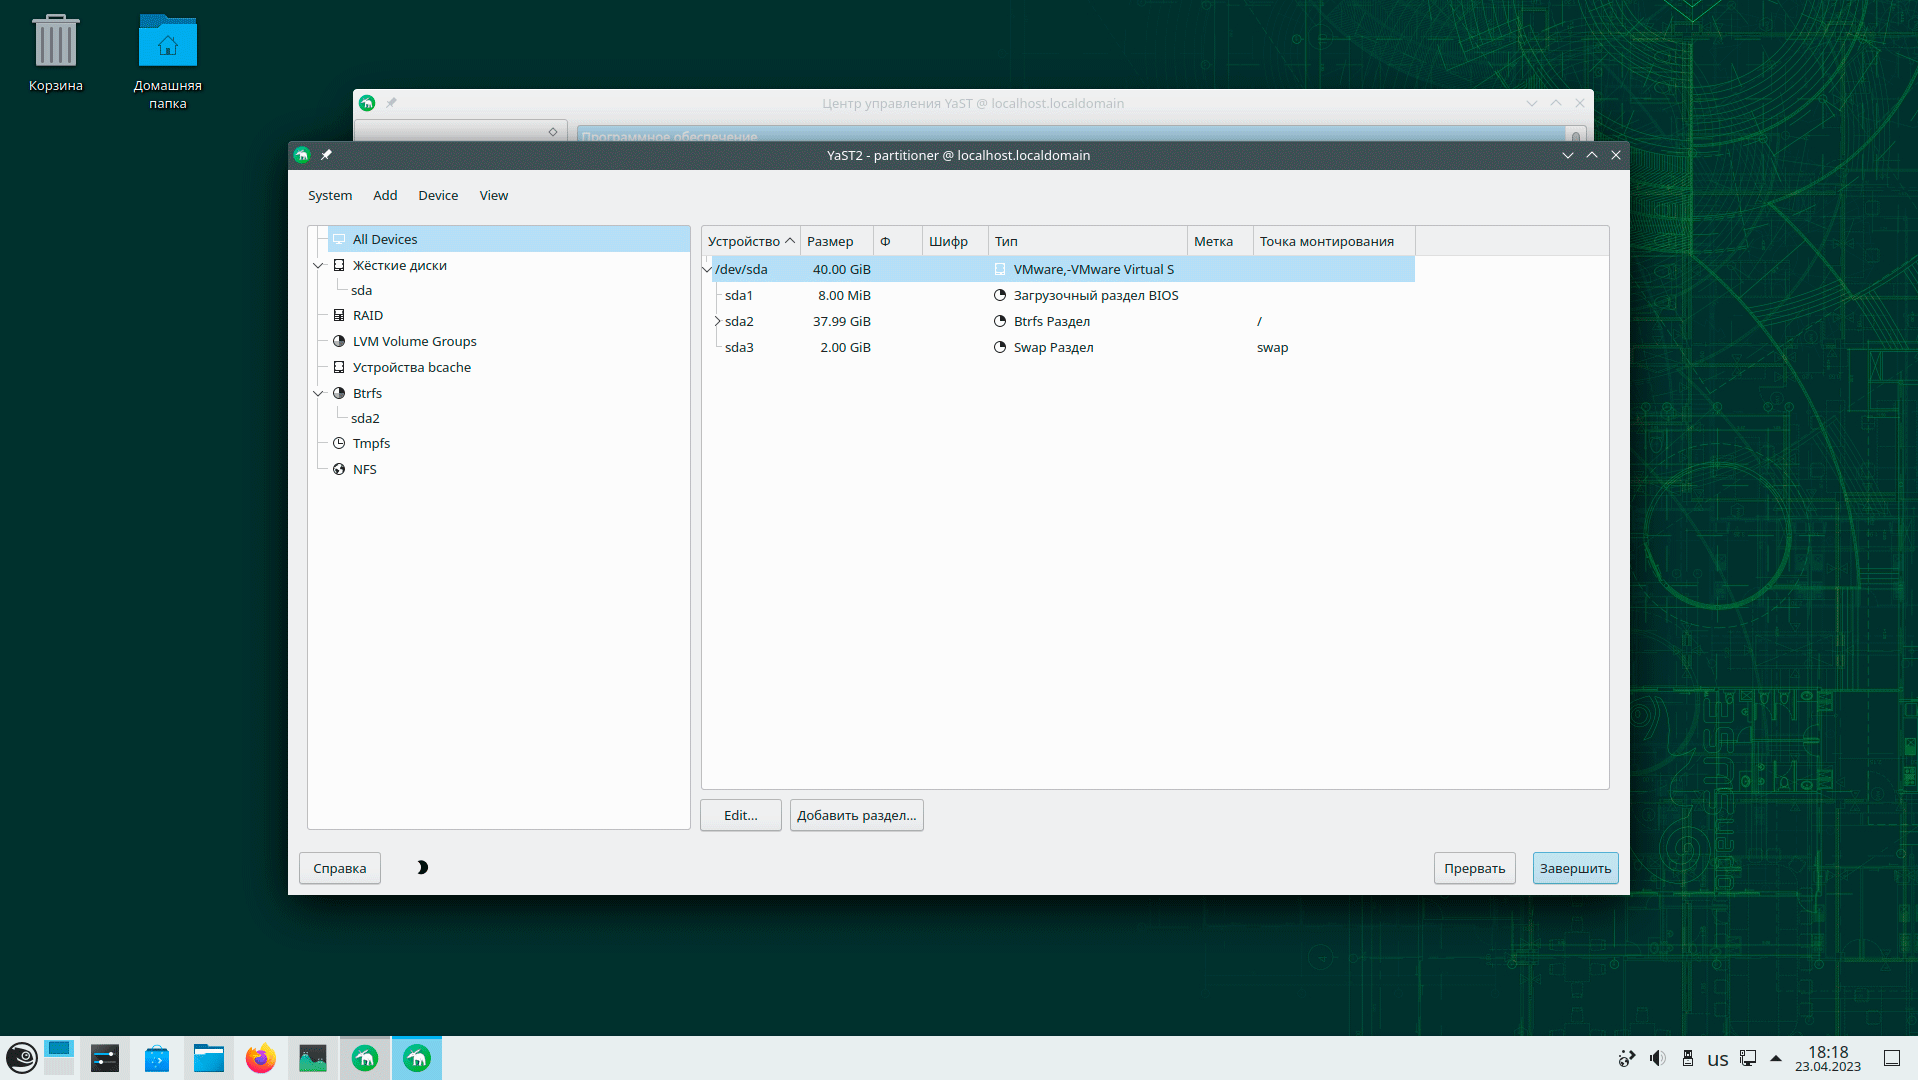The height and width of the screenshot is (1080, 1918).
Task: Open Firefox from the taskbar
Action: pyautogui.click(x=261, y=1058)
